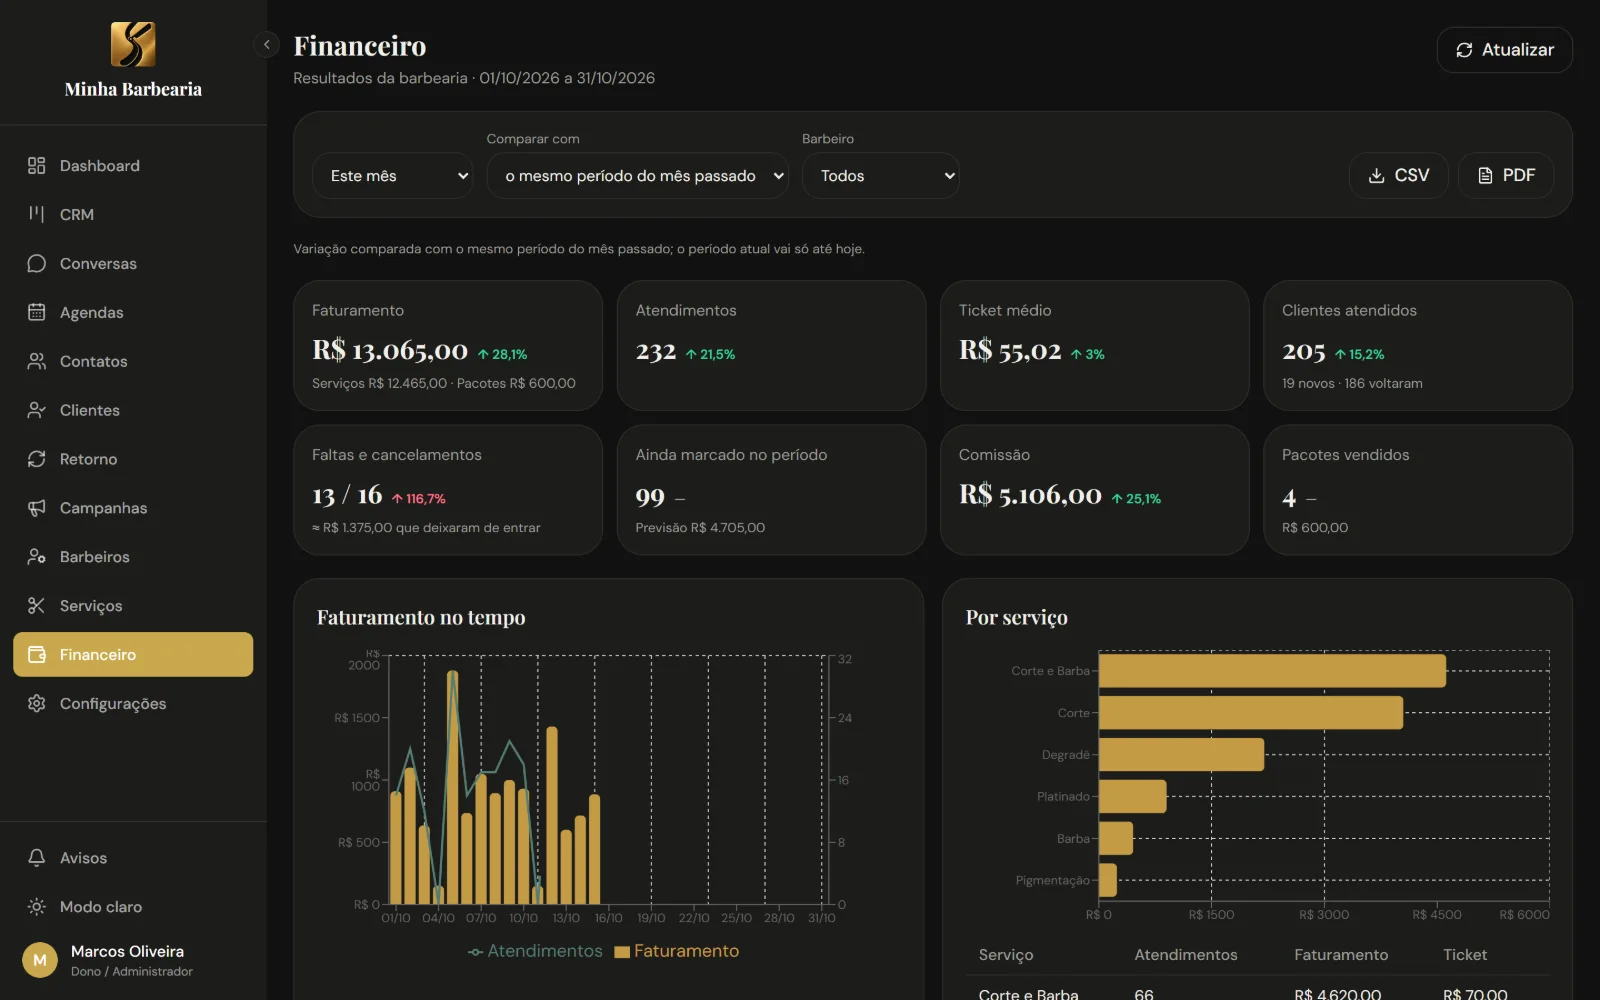
Task: Click the Serviços scissors icon
Action: pos(37,606)
